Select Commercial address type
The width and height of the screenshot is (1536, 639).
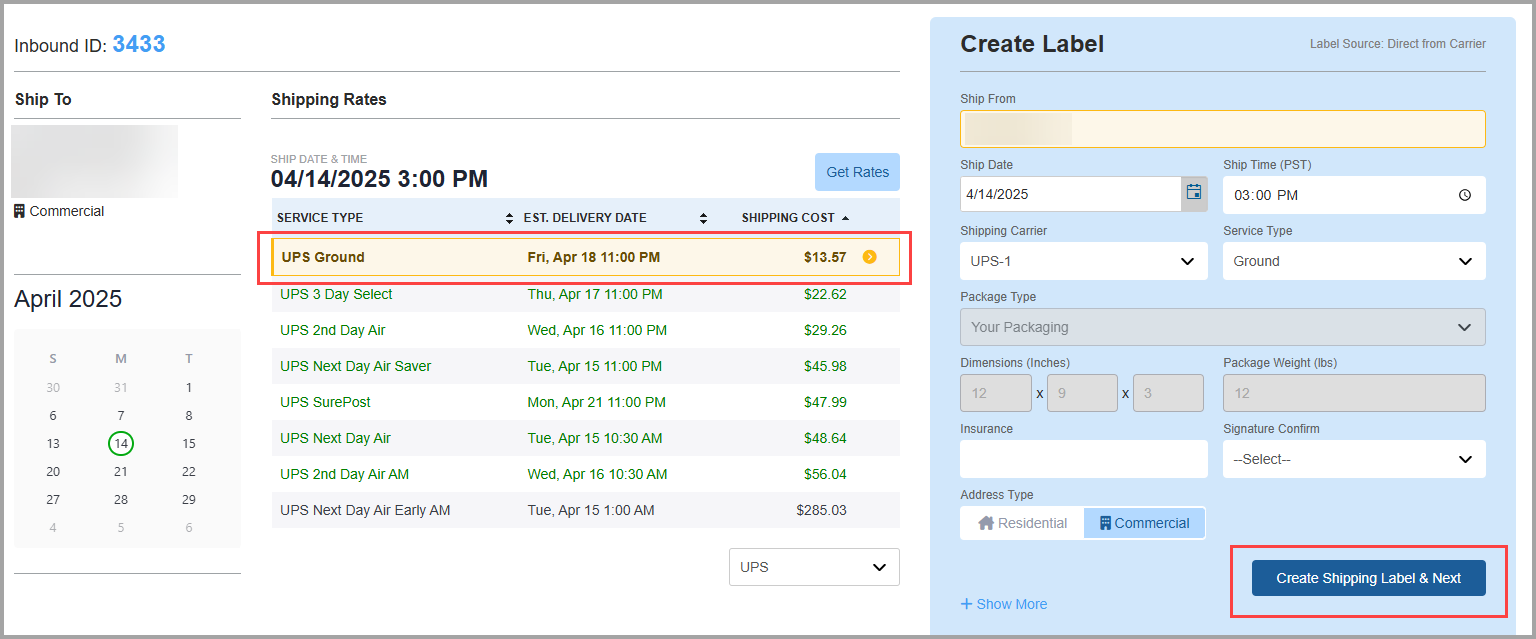coord(1144,523)
